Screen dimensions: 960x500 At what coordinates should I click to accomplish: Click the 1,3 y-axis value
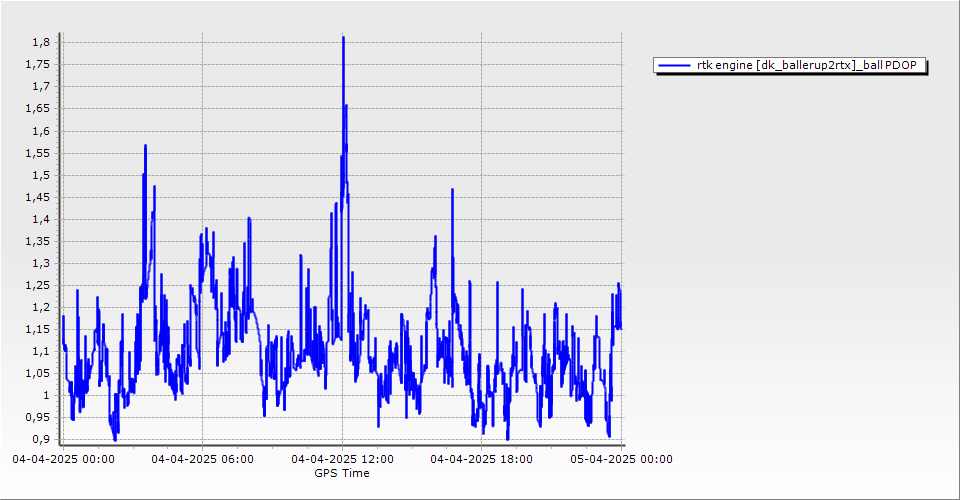pos(41,263)
